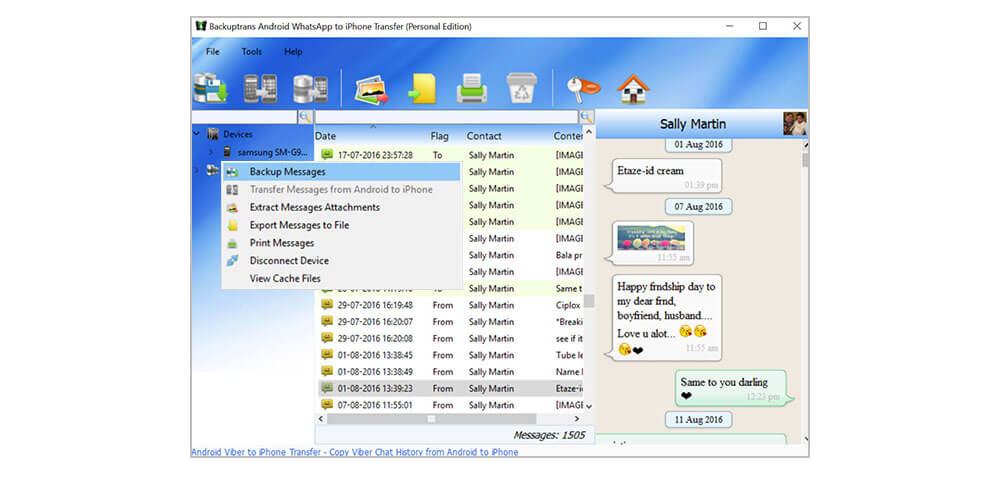The height and width of the screenshot is (500, 1000).
Task: Click the horizontal scrollbar right arrow
Action: point(577,419)
